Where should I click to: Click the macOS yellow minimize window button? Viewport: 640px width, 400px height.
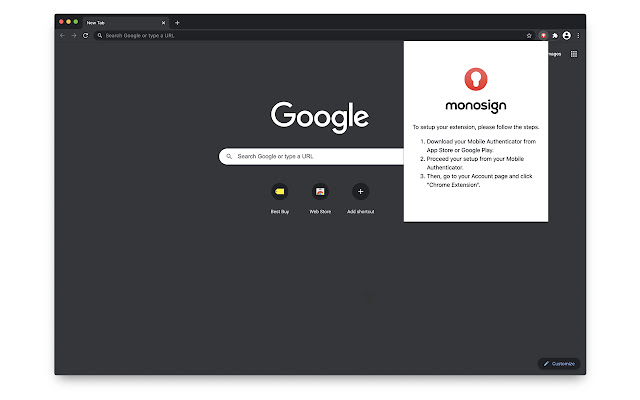69,22
